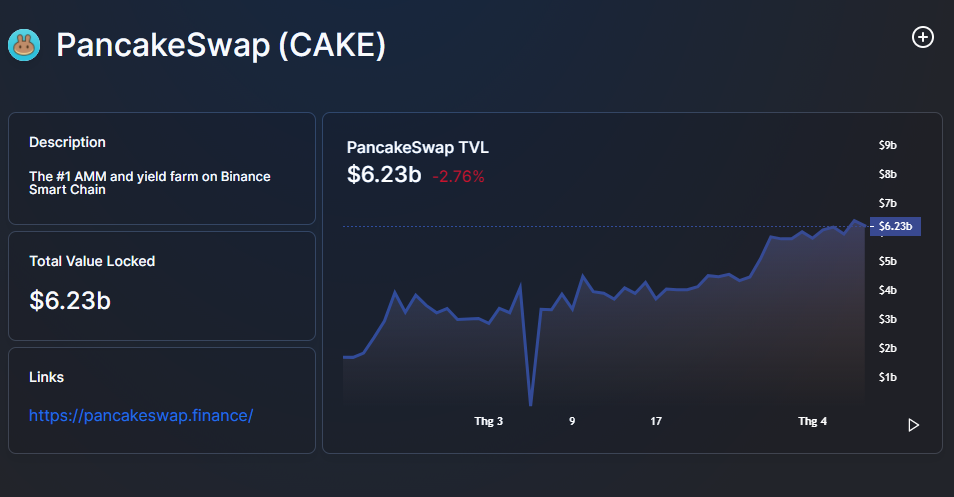Click the PancakeSwap bunny logo icon
The height and width of the screenshot is (497, 954).
[x=24, y=45]
